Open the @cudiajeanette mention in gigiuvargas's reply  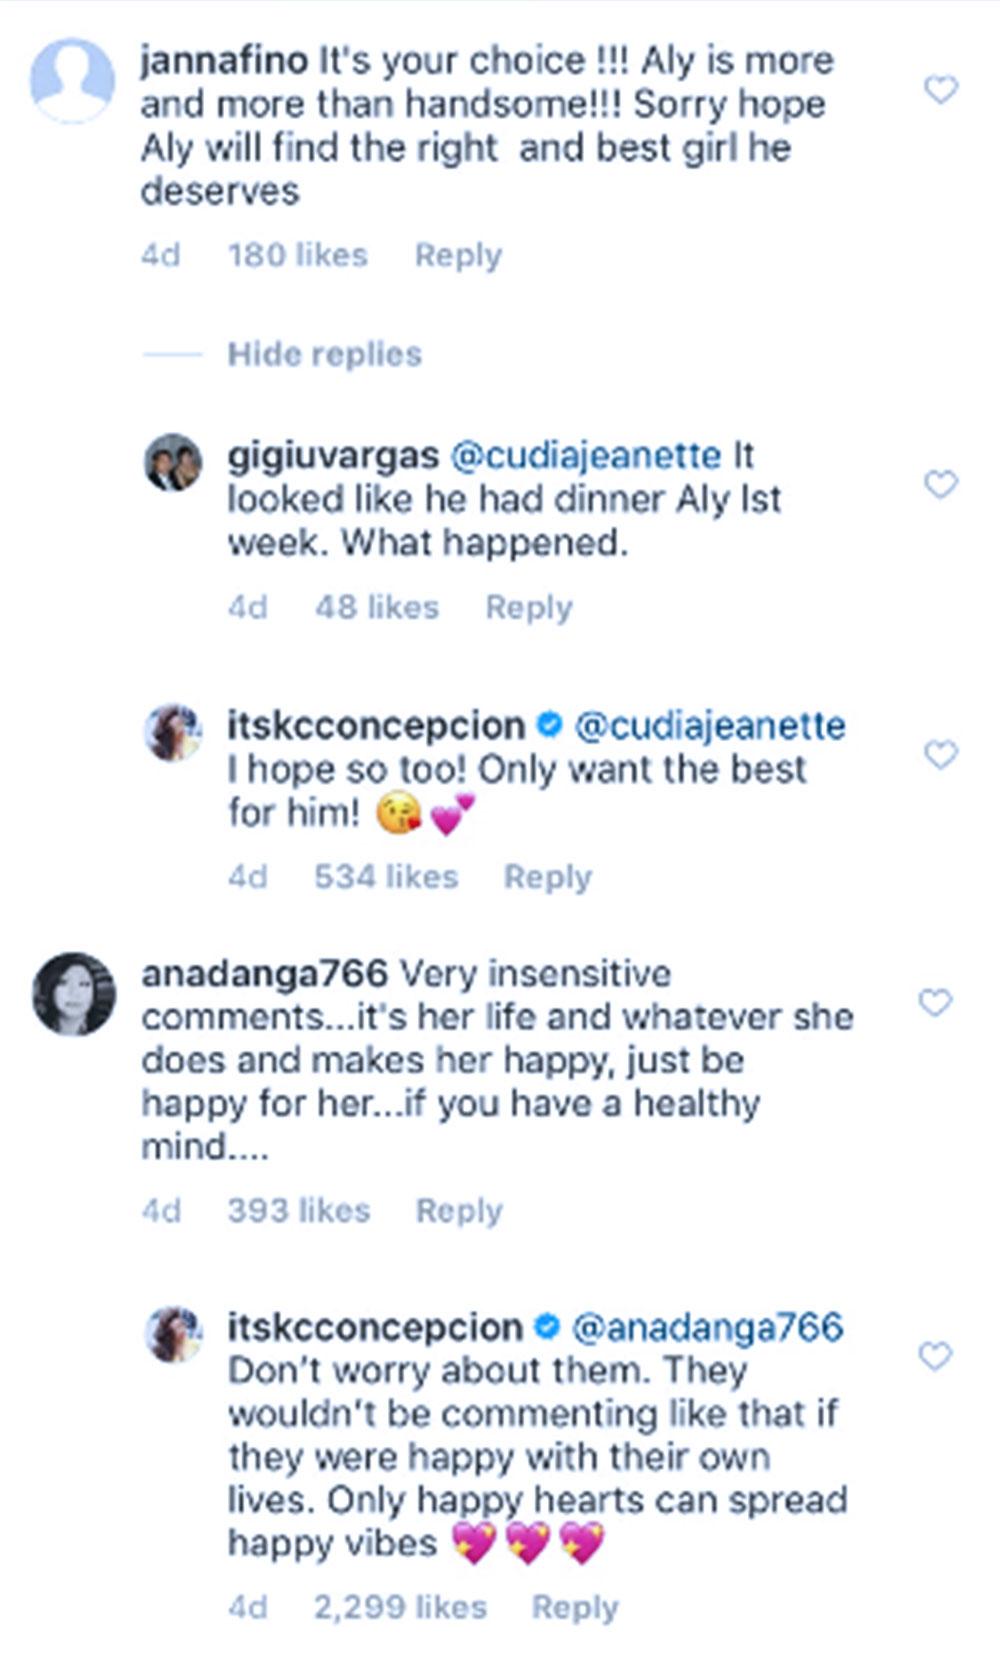(x=585, y=456)
